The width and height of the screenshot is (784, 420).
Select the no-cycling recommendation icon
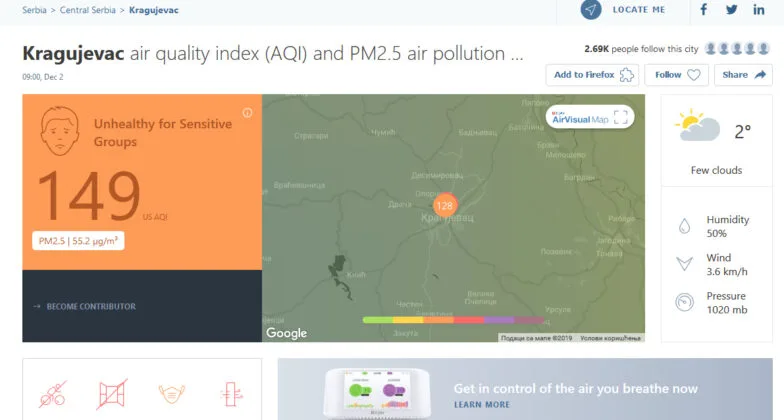tap(52, 393)
